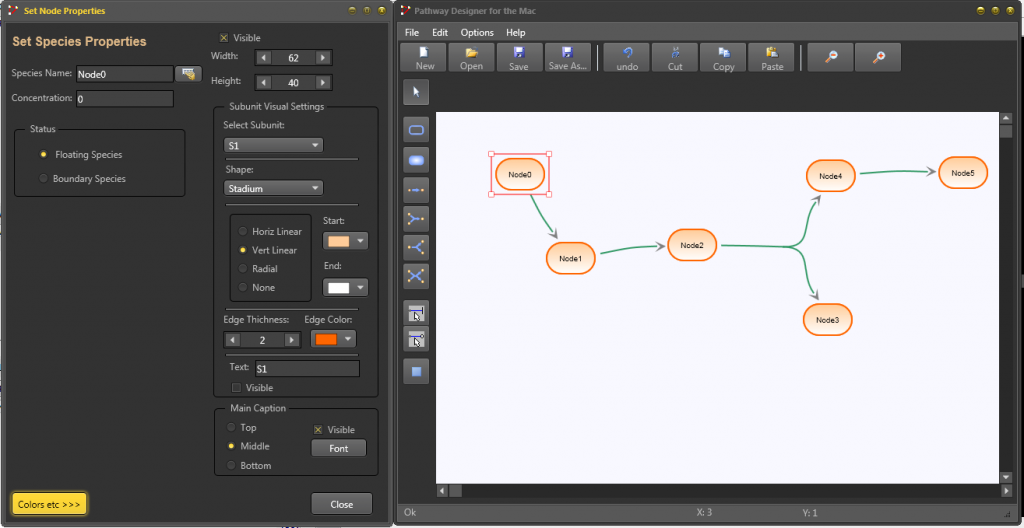Open the Select Subunit dropdown

click(273, 145)
